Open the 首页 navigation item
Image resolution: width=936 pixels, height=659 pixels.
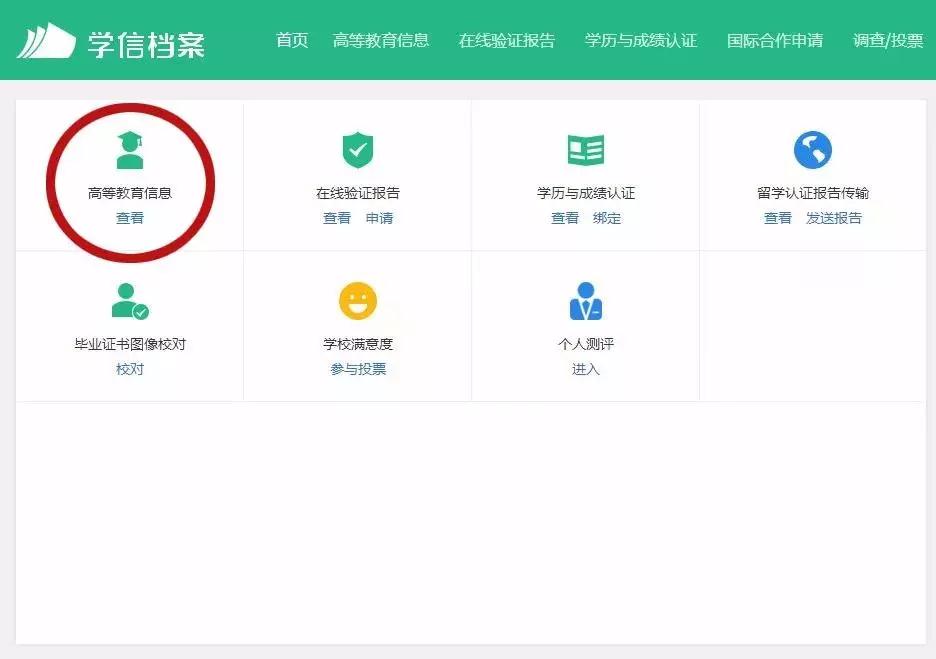tap(292, 41)
